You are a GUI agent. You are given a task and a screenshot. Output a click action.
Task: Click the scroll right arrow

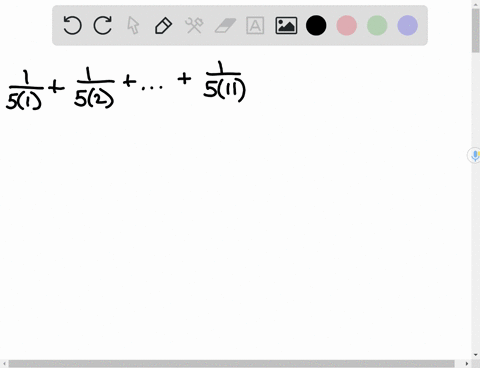coord(467,364)
